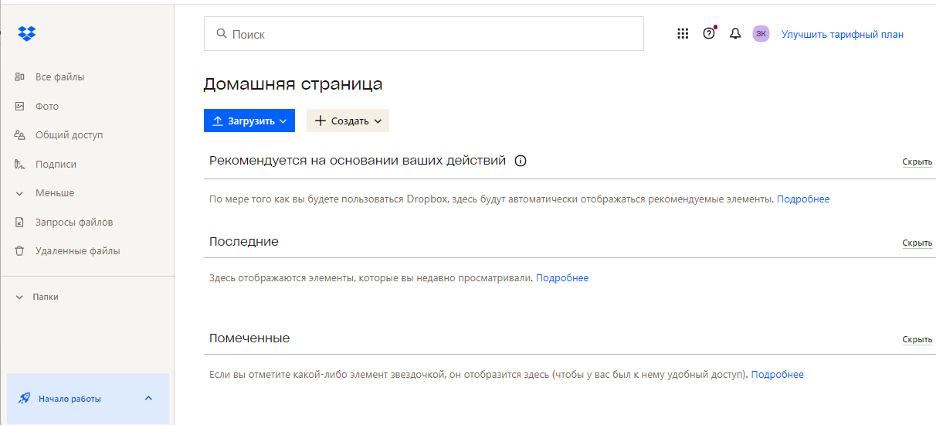Screen dimensions: 936x426
Task: Click the rocket icon in Начало работы
Action: pos(24,399)
